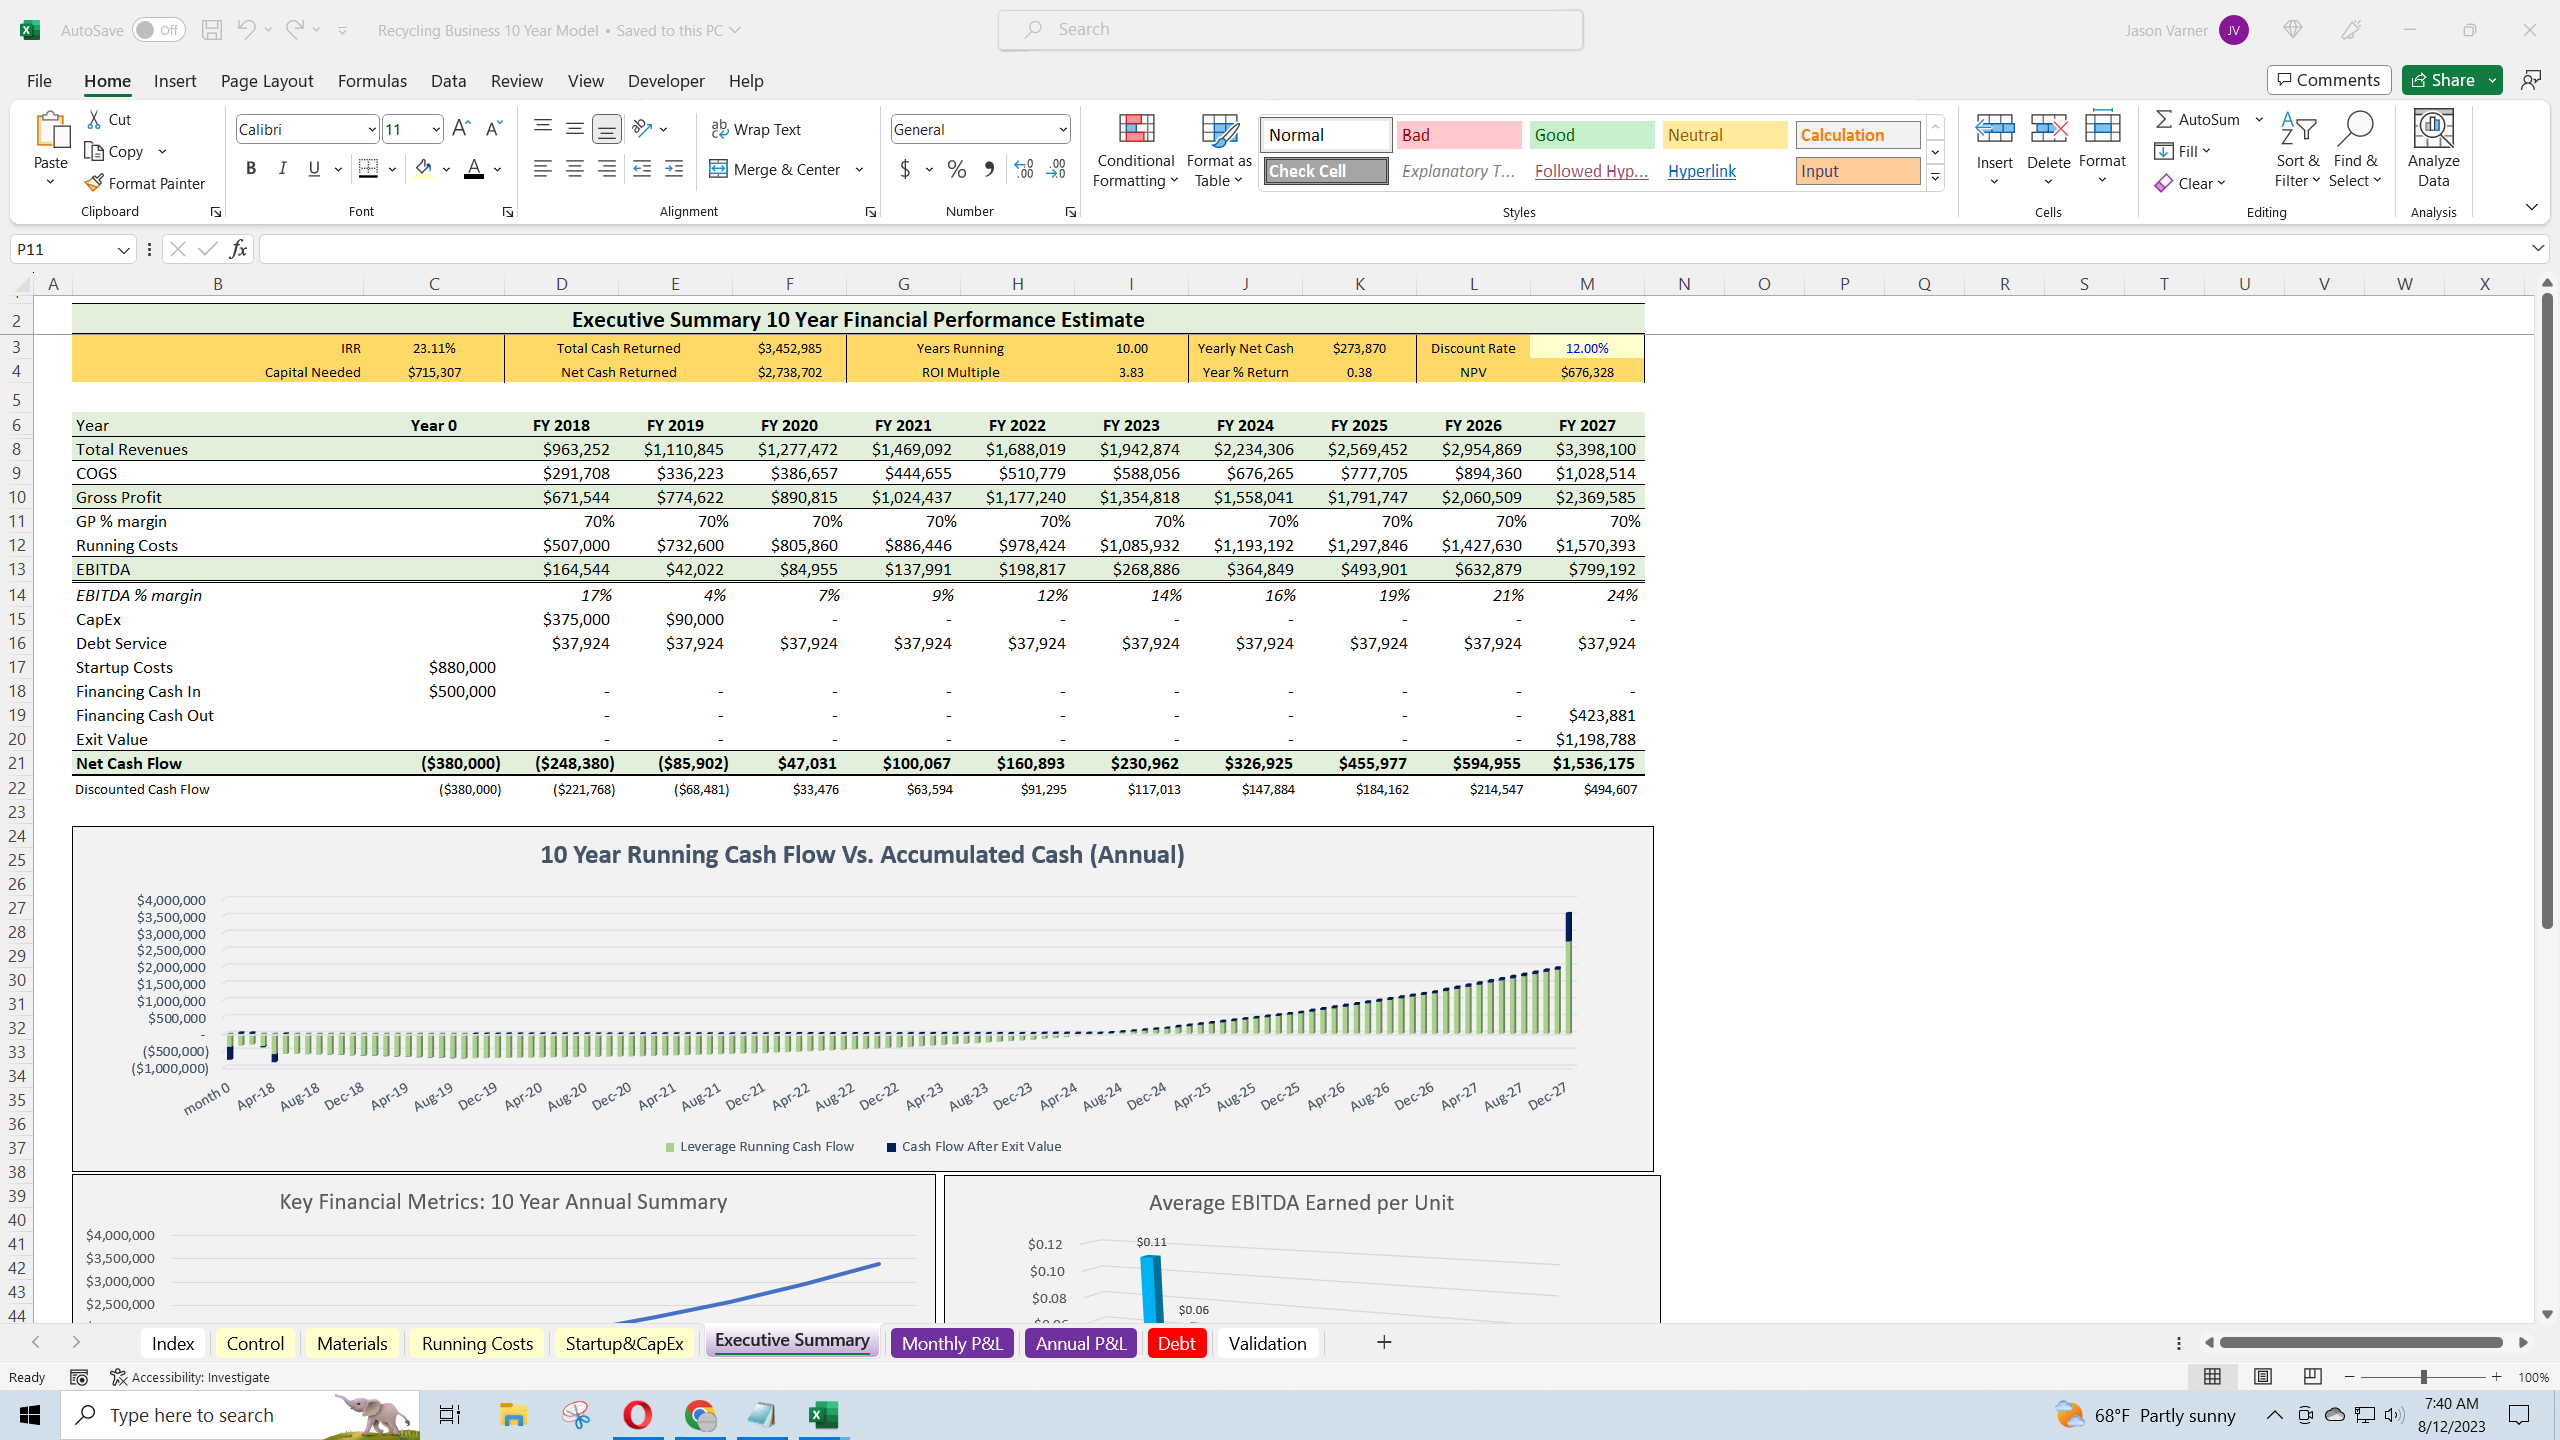Viewport: 2560px width, 1440px height.
Task: Open the font size dropdown
Action: click(x=436, y=129)
